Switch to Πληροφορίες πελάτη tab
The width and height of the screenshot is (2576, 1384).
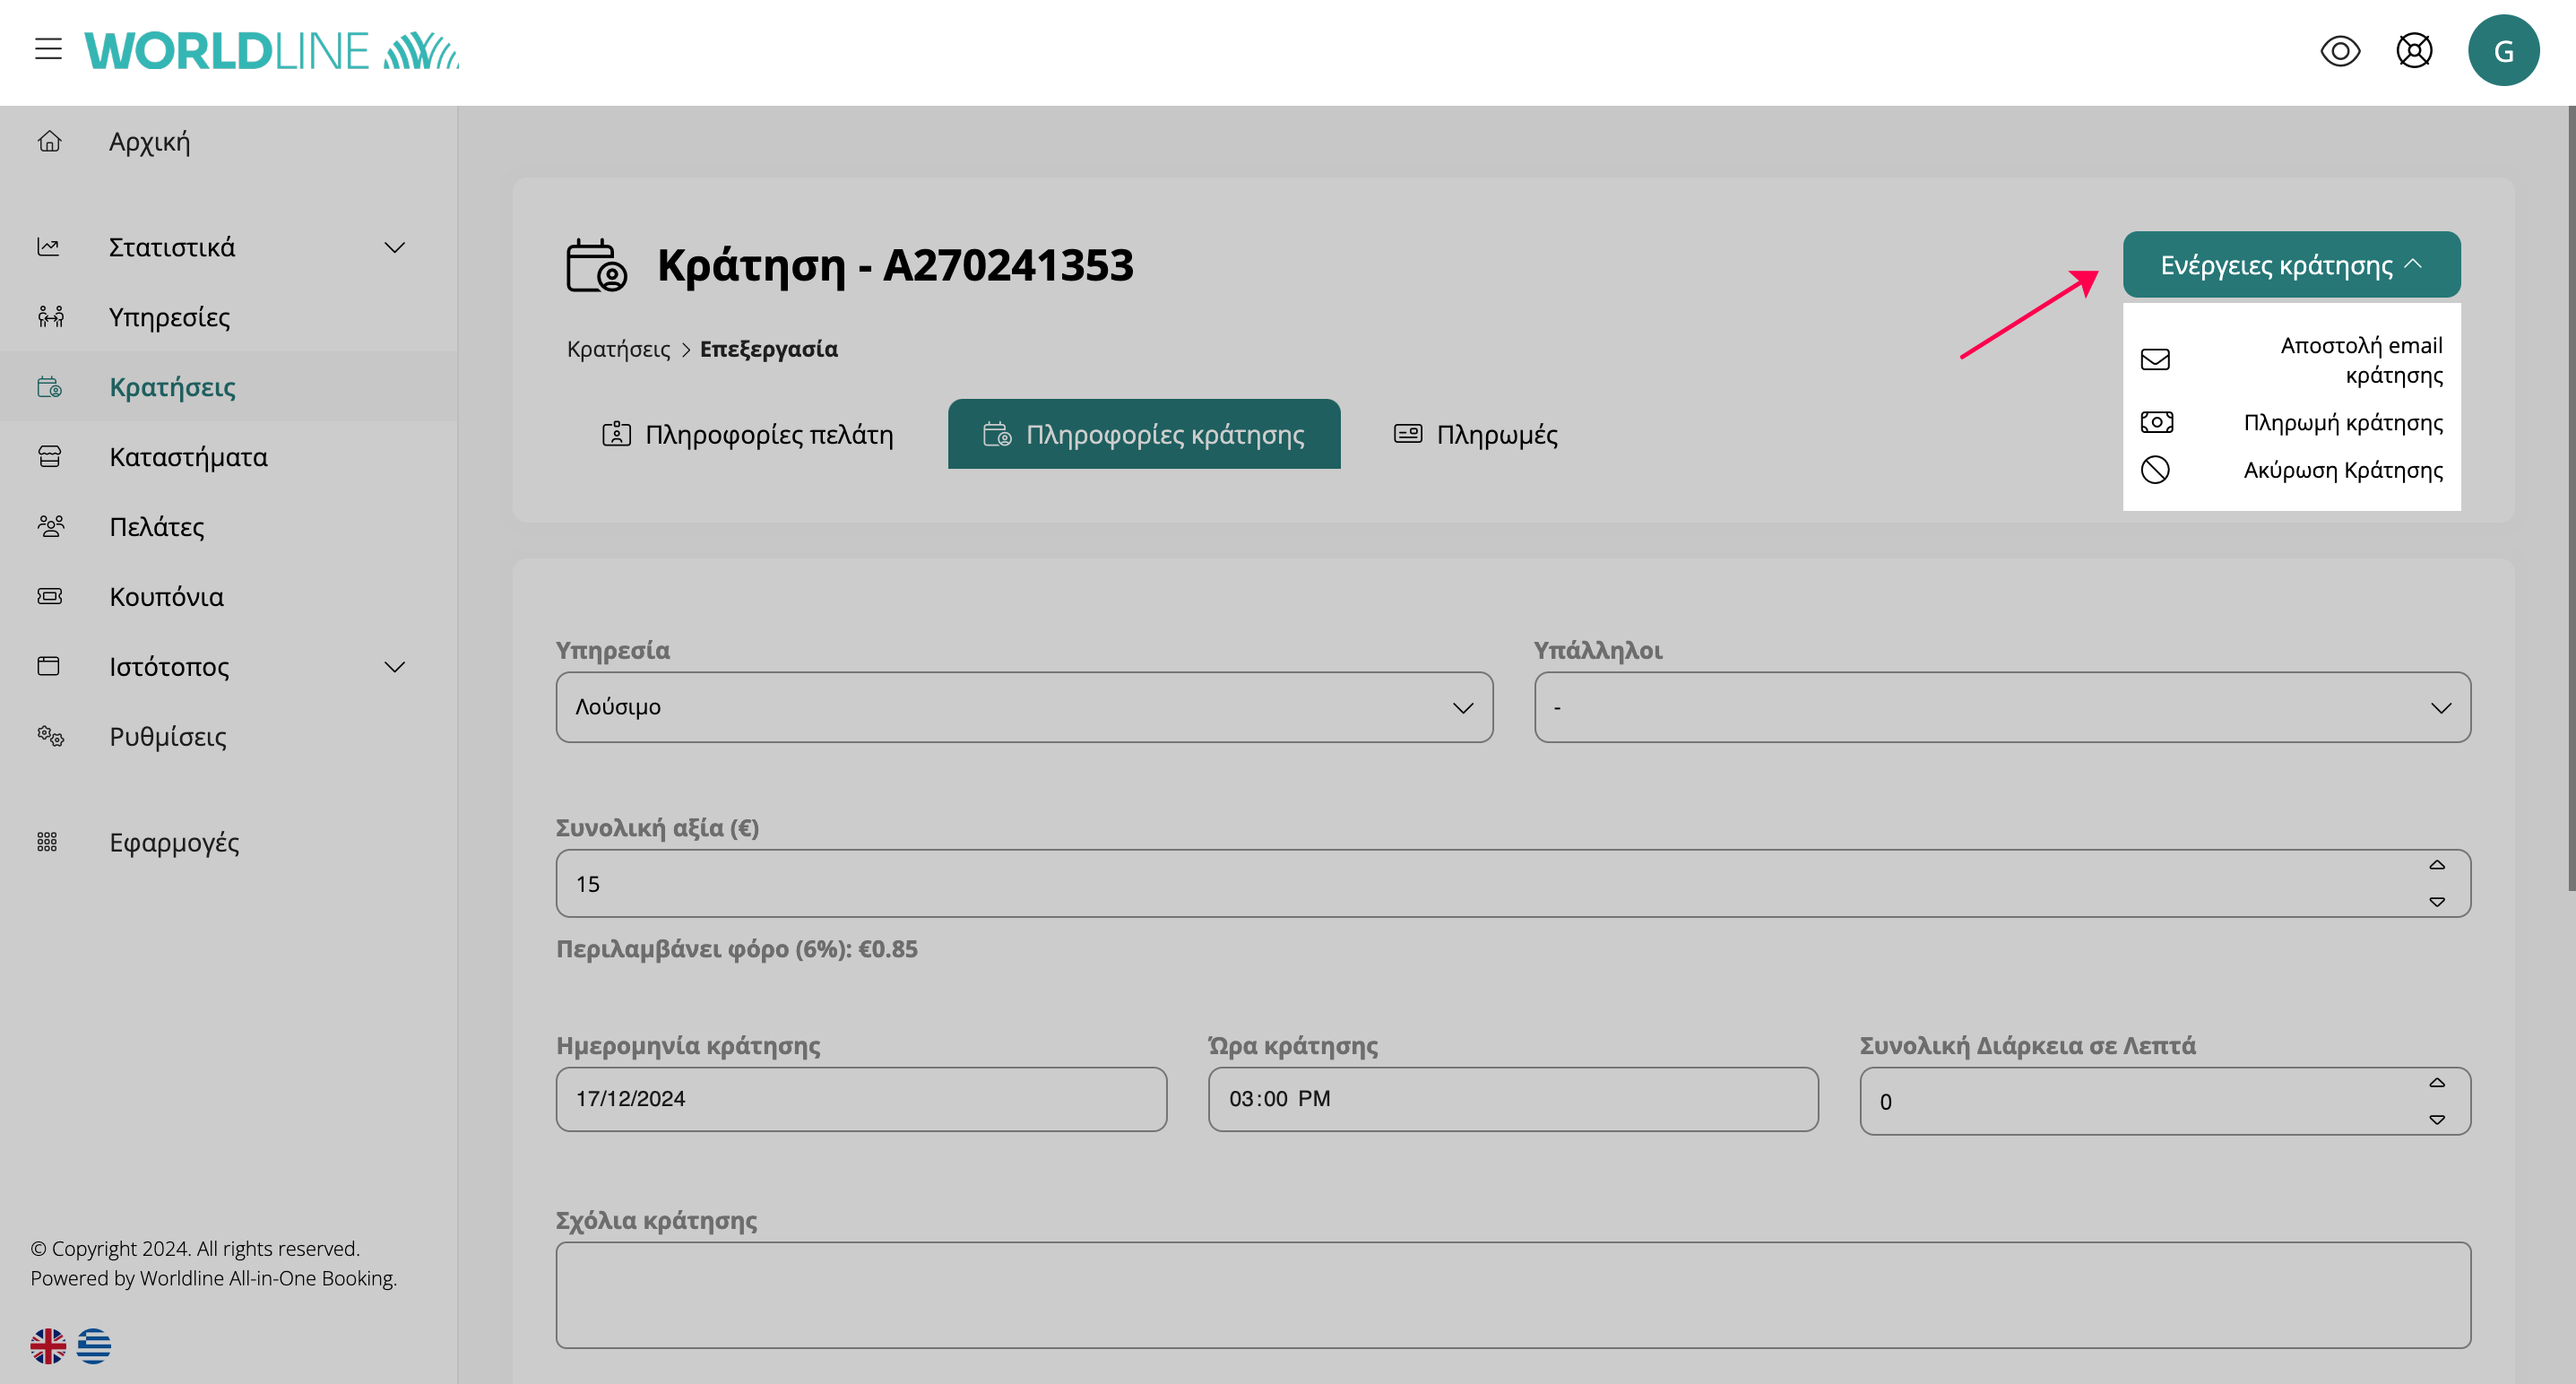[x=748, y=435]
